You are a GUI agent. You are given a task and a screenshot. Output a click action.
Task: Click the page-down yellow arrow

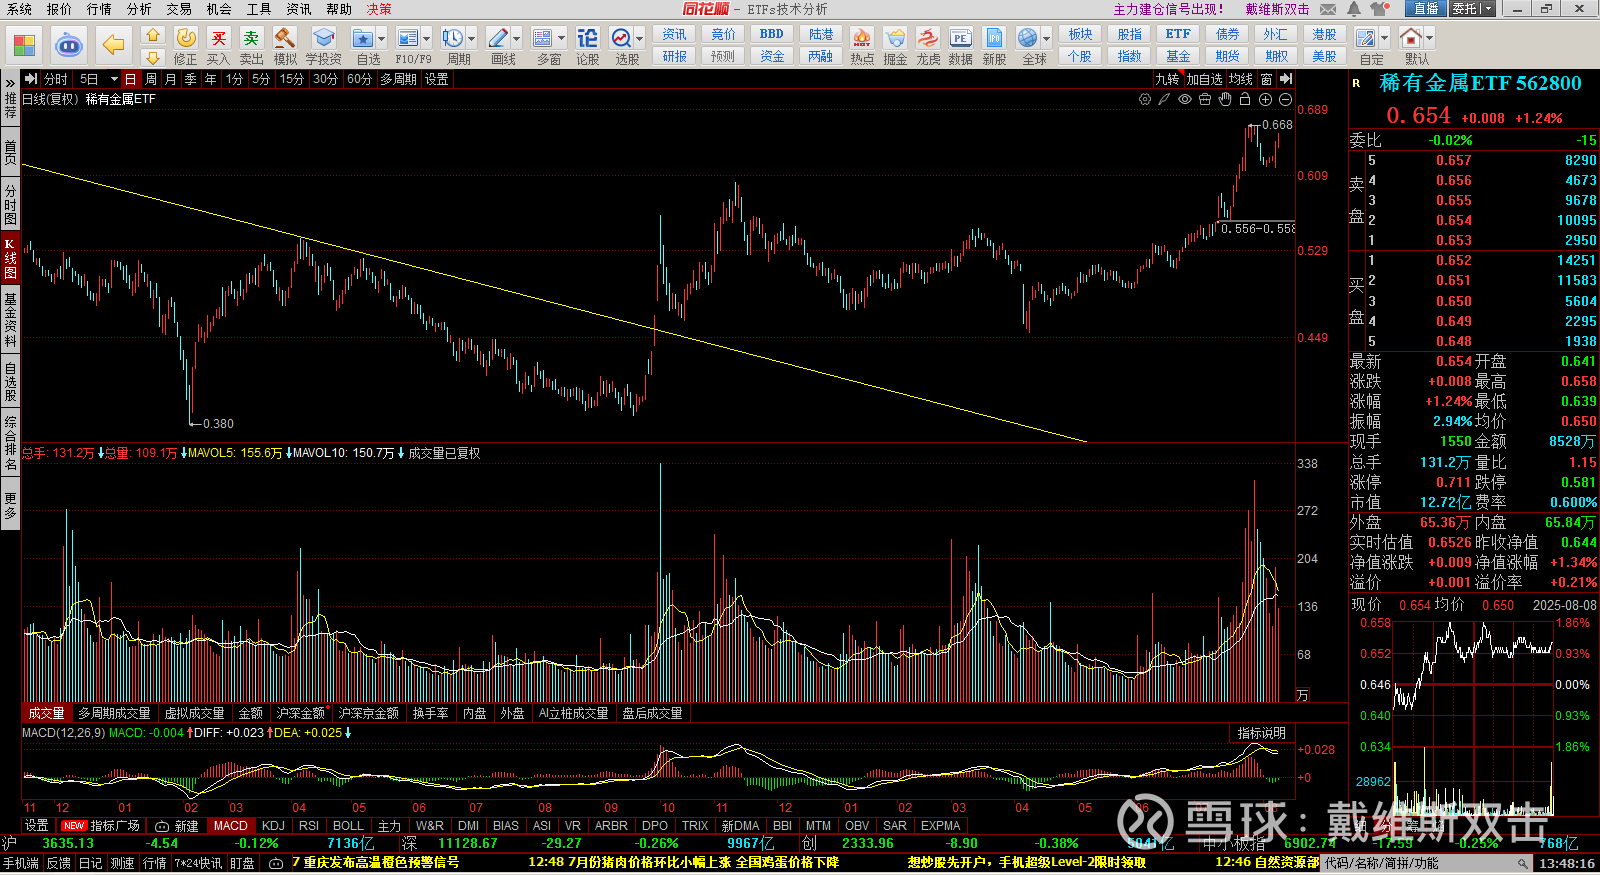(x=152, y=57)
